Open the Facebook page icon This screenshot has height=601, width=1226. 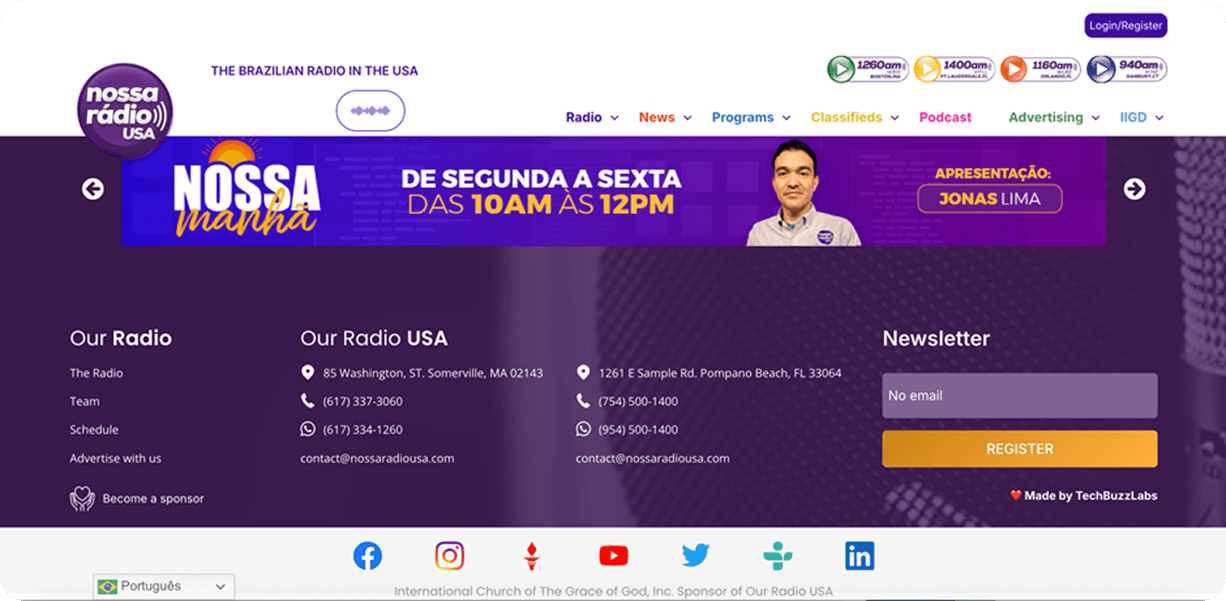point(368,556)
